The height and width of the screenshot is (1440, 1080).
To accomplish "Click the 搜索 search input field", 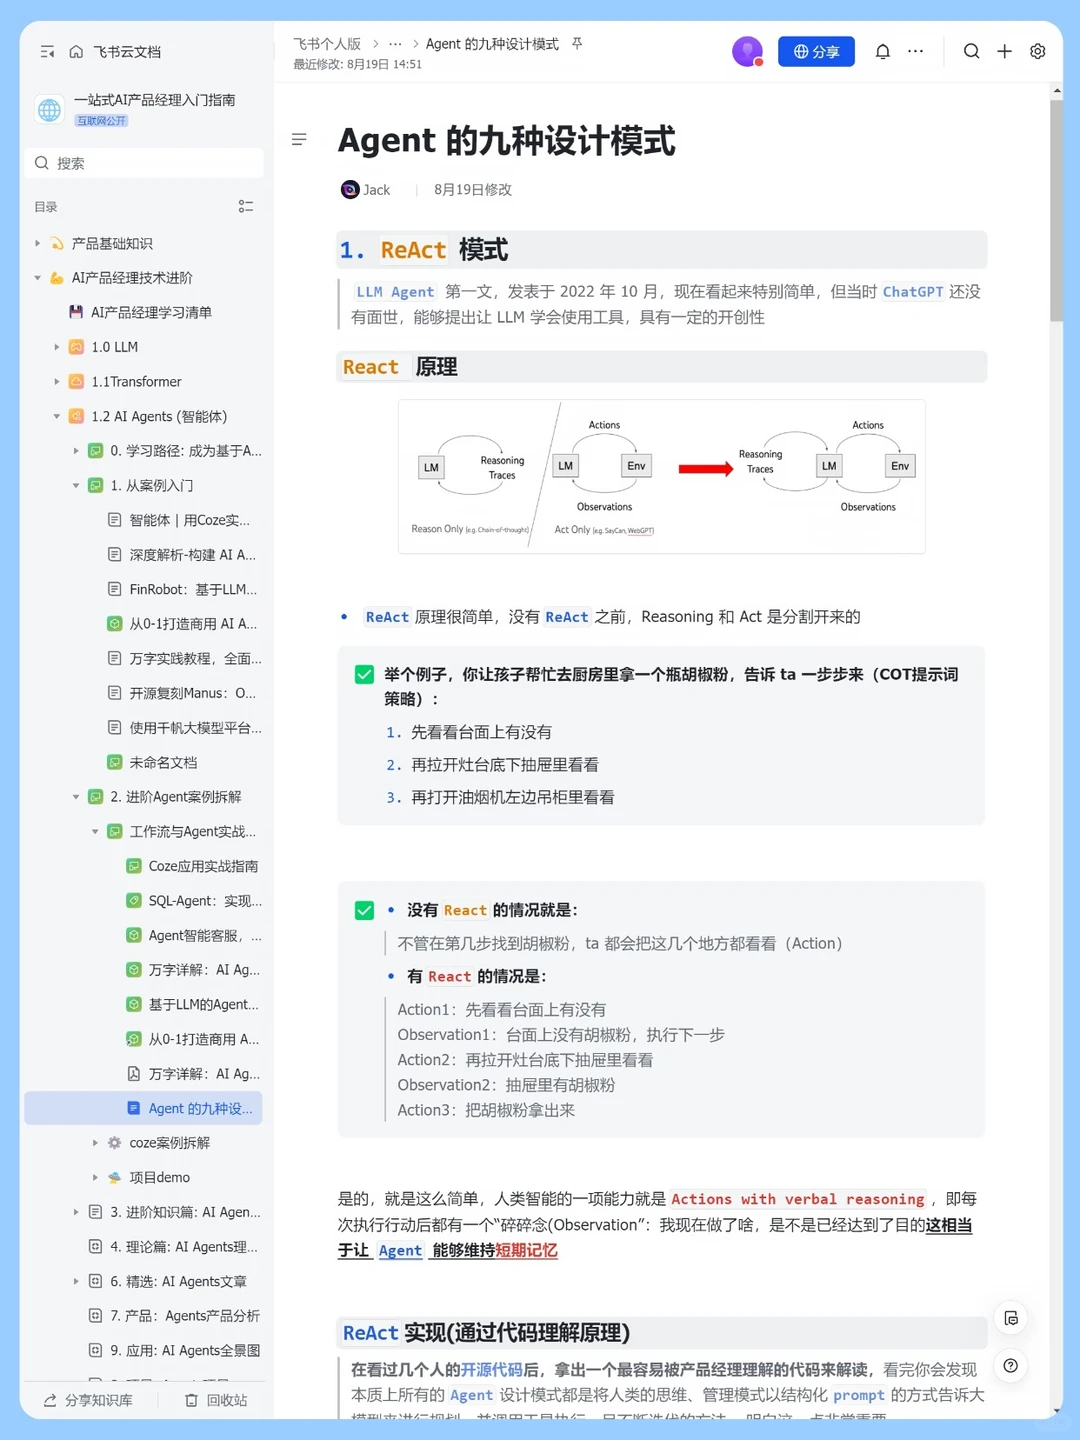I will click(143, 163).
